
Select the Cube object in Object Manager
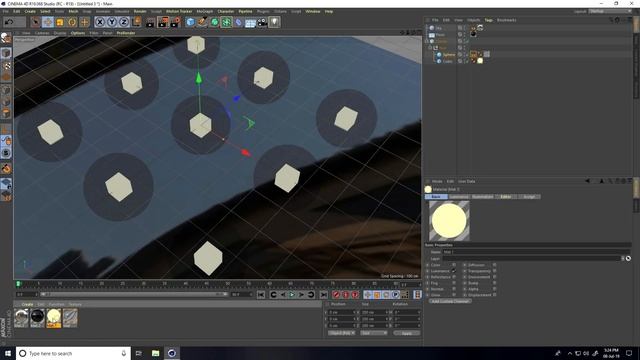[447, 61]
